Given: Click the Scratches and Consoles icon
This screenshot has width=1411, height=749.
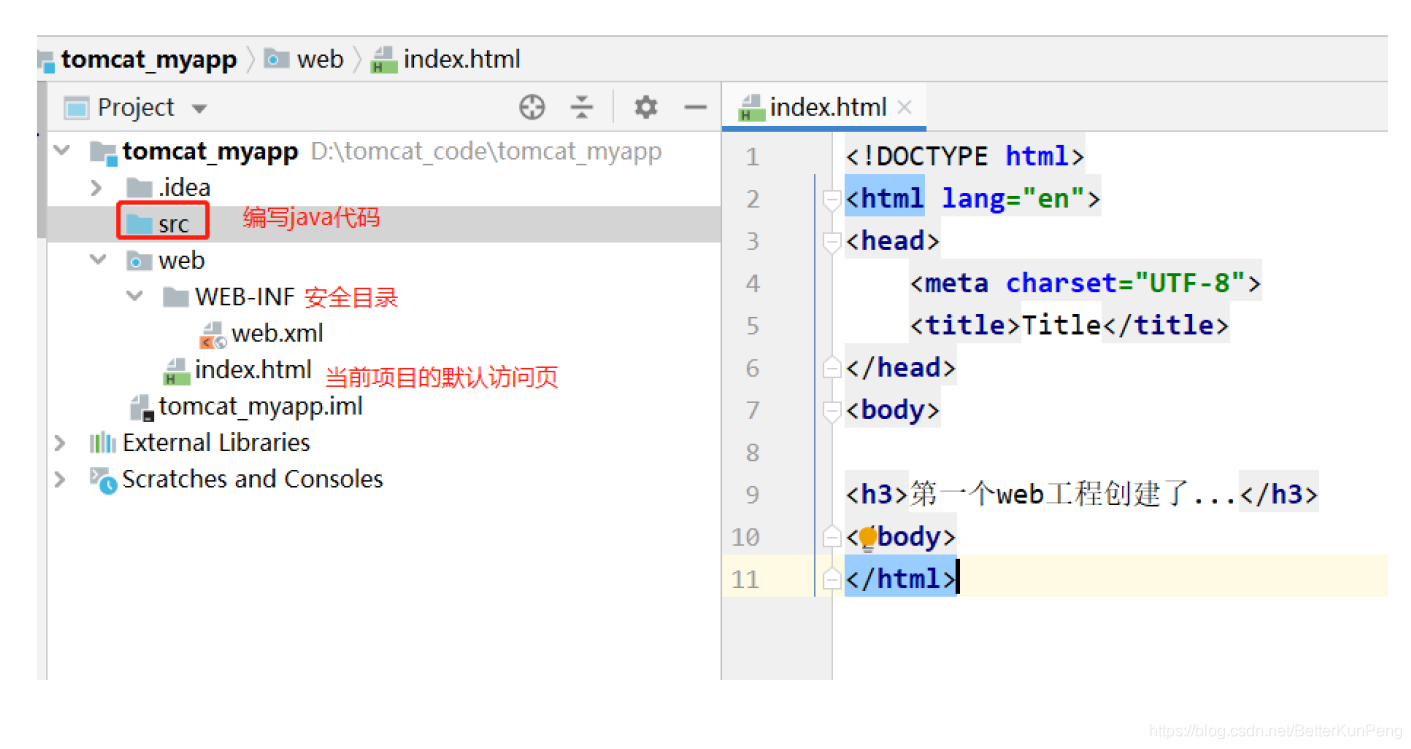Looking at the screenshot, I should [103, 480].
